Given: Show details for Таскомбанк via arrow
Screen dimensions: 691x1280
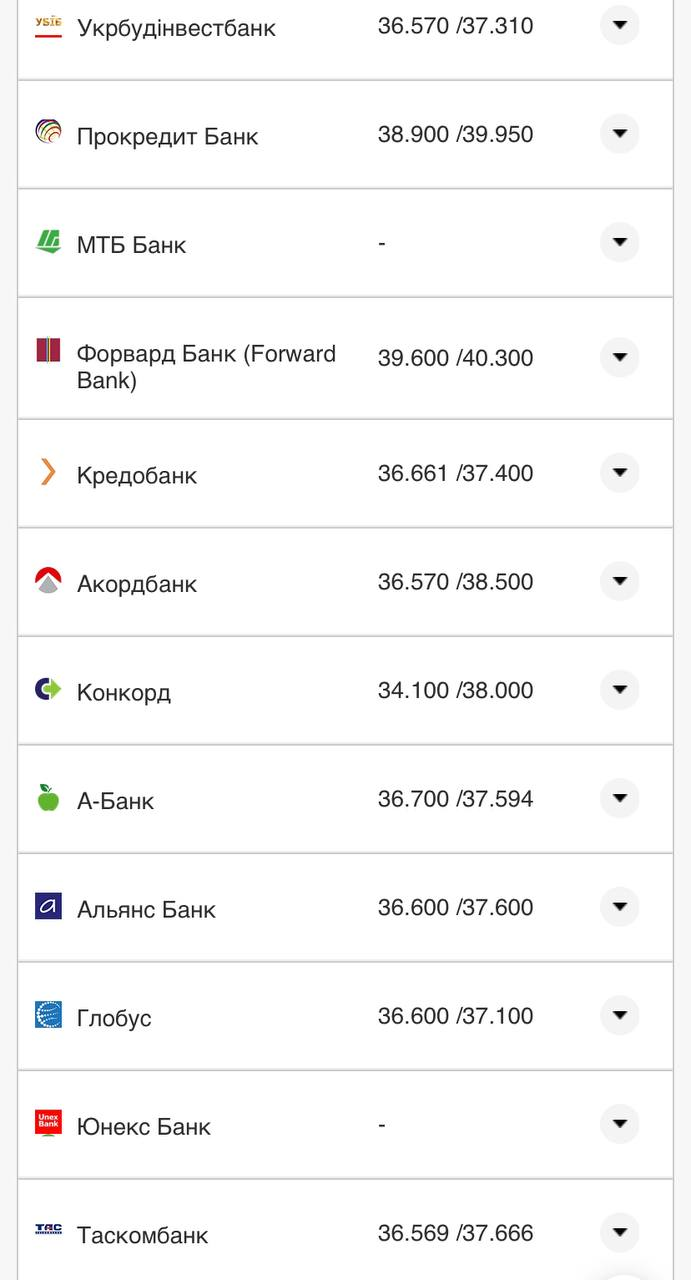Looking at the screenshot, I should tap(619, 1232).
